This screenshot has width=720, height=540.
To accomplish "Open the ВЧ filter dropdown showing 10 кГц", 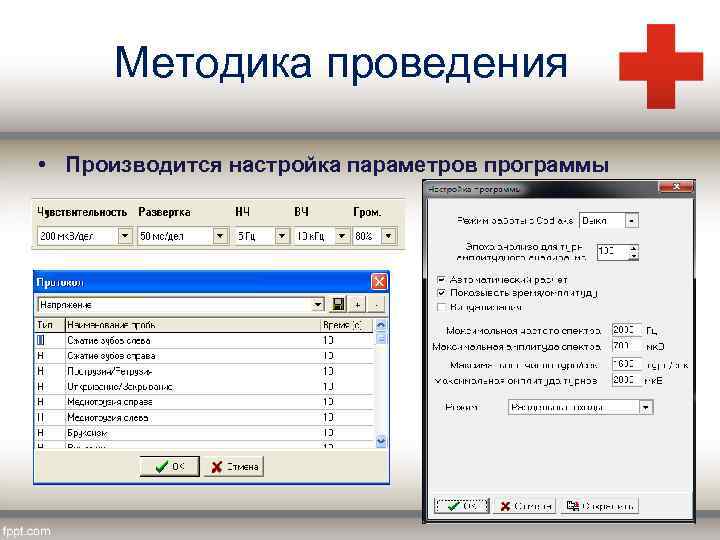I will coord(341,236).
